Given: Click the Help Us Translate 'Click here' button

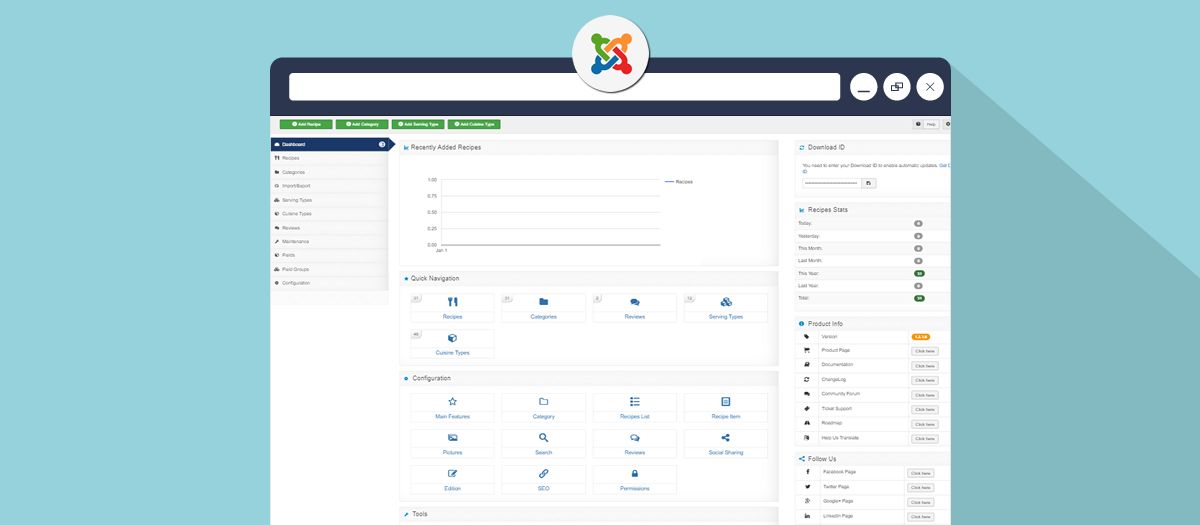Looking at the screenshot, I should pyautogui.click(x=924, y=438).
